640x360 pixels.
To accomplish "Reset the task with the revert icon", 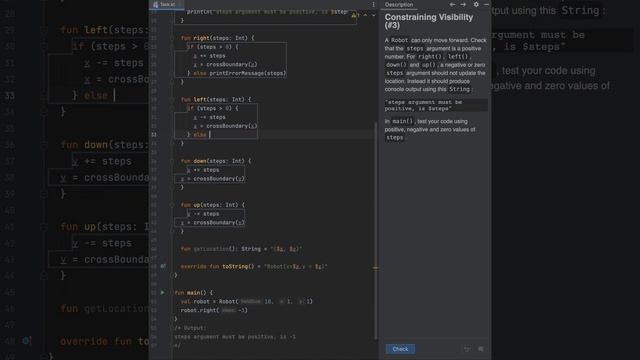I will tap(467, 349).
